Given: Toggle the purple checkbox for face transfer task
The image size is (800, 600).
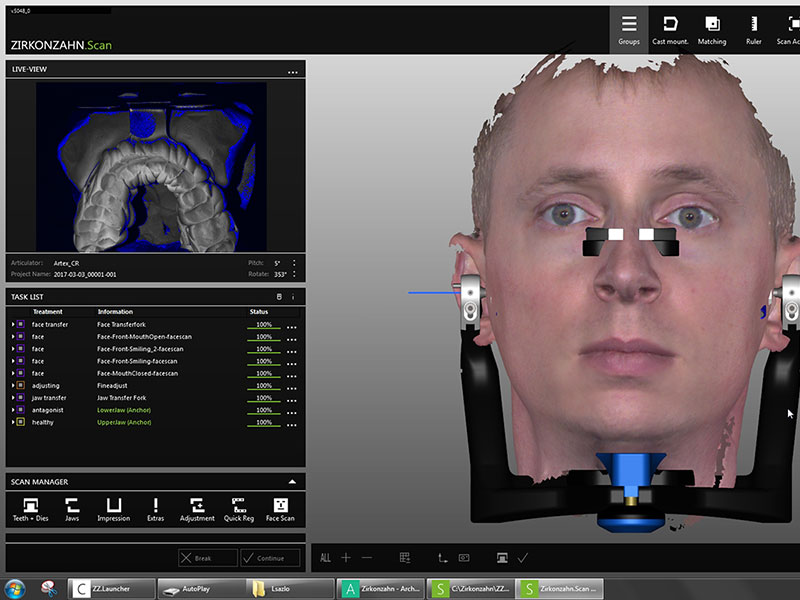Looking at the screenshot, I should 21,325.
